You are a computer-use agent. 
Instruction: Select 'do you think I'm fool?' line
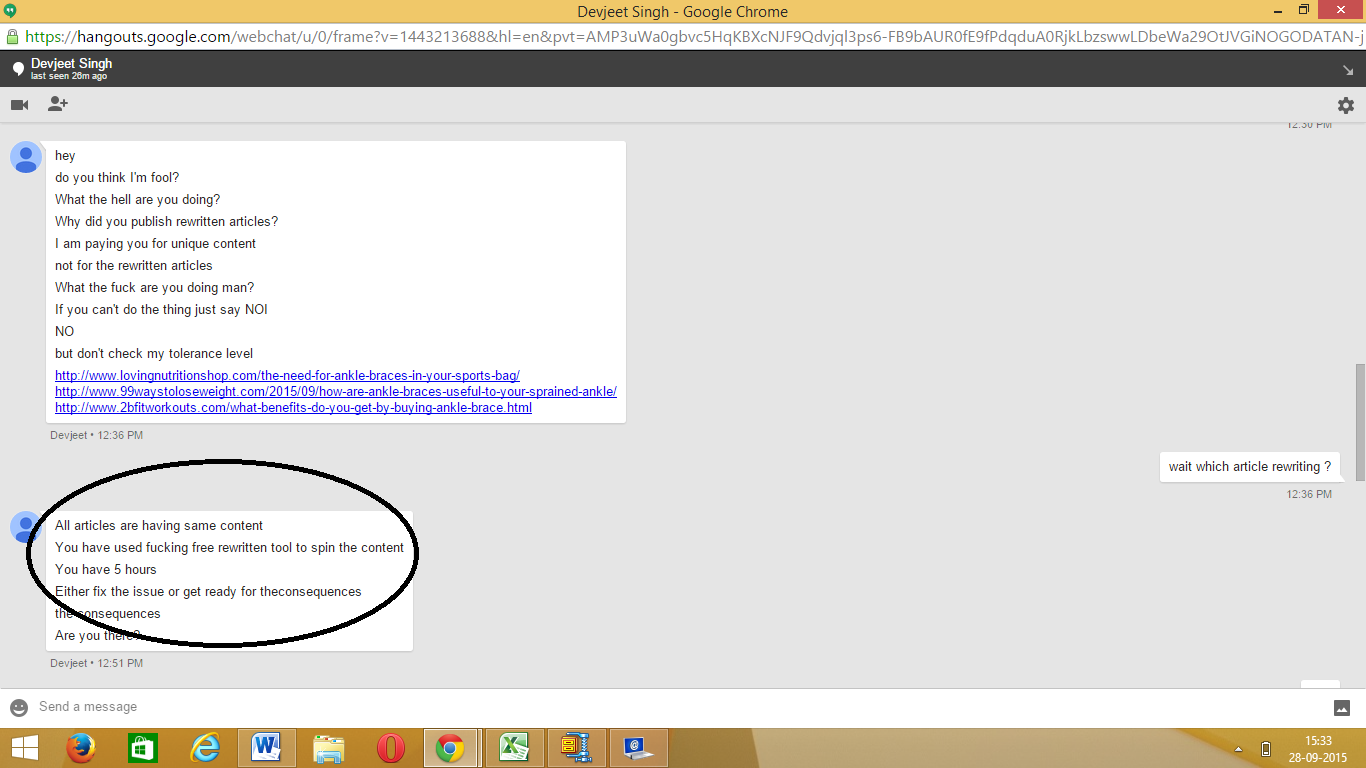pos(117,178)
